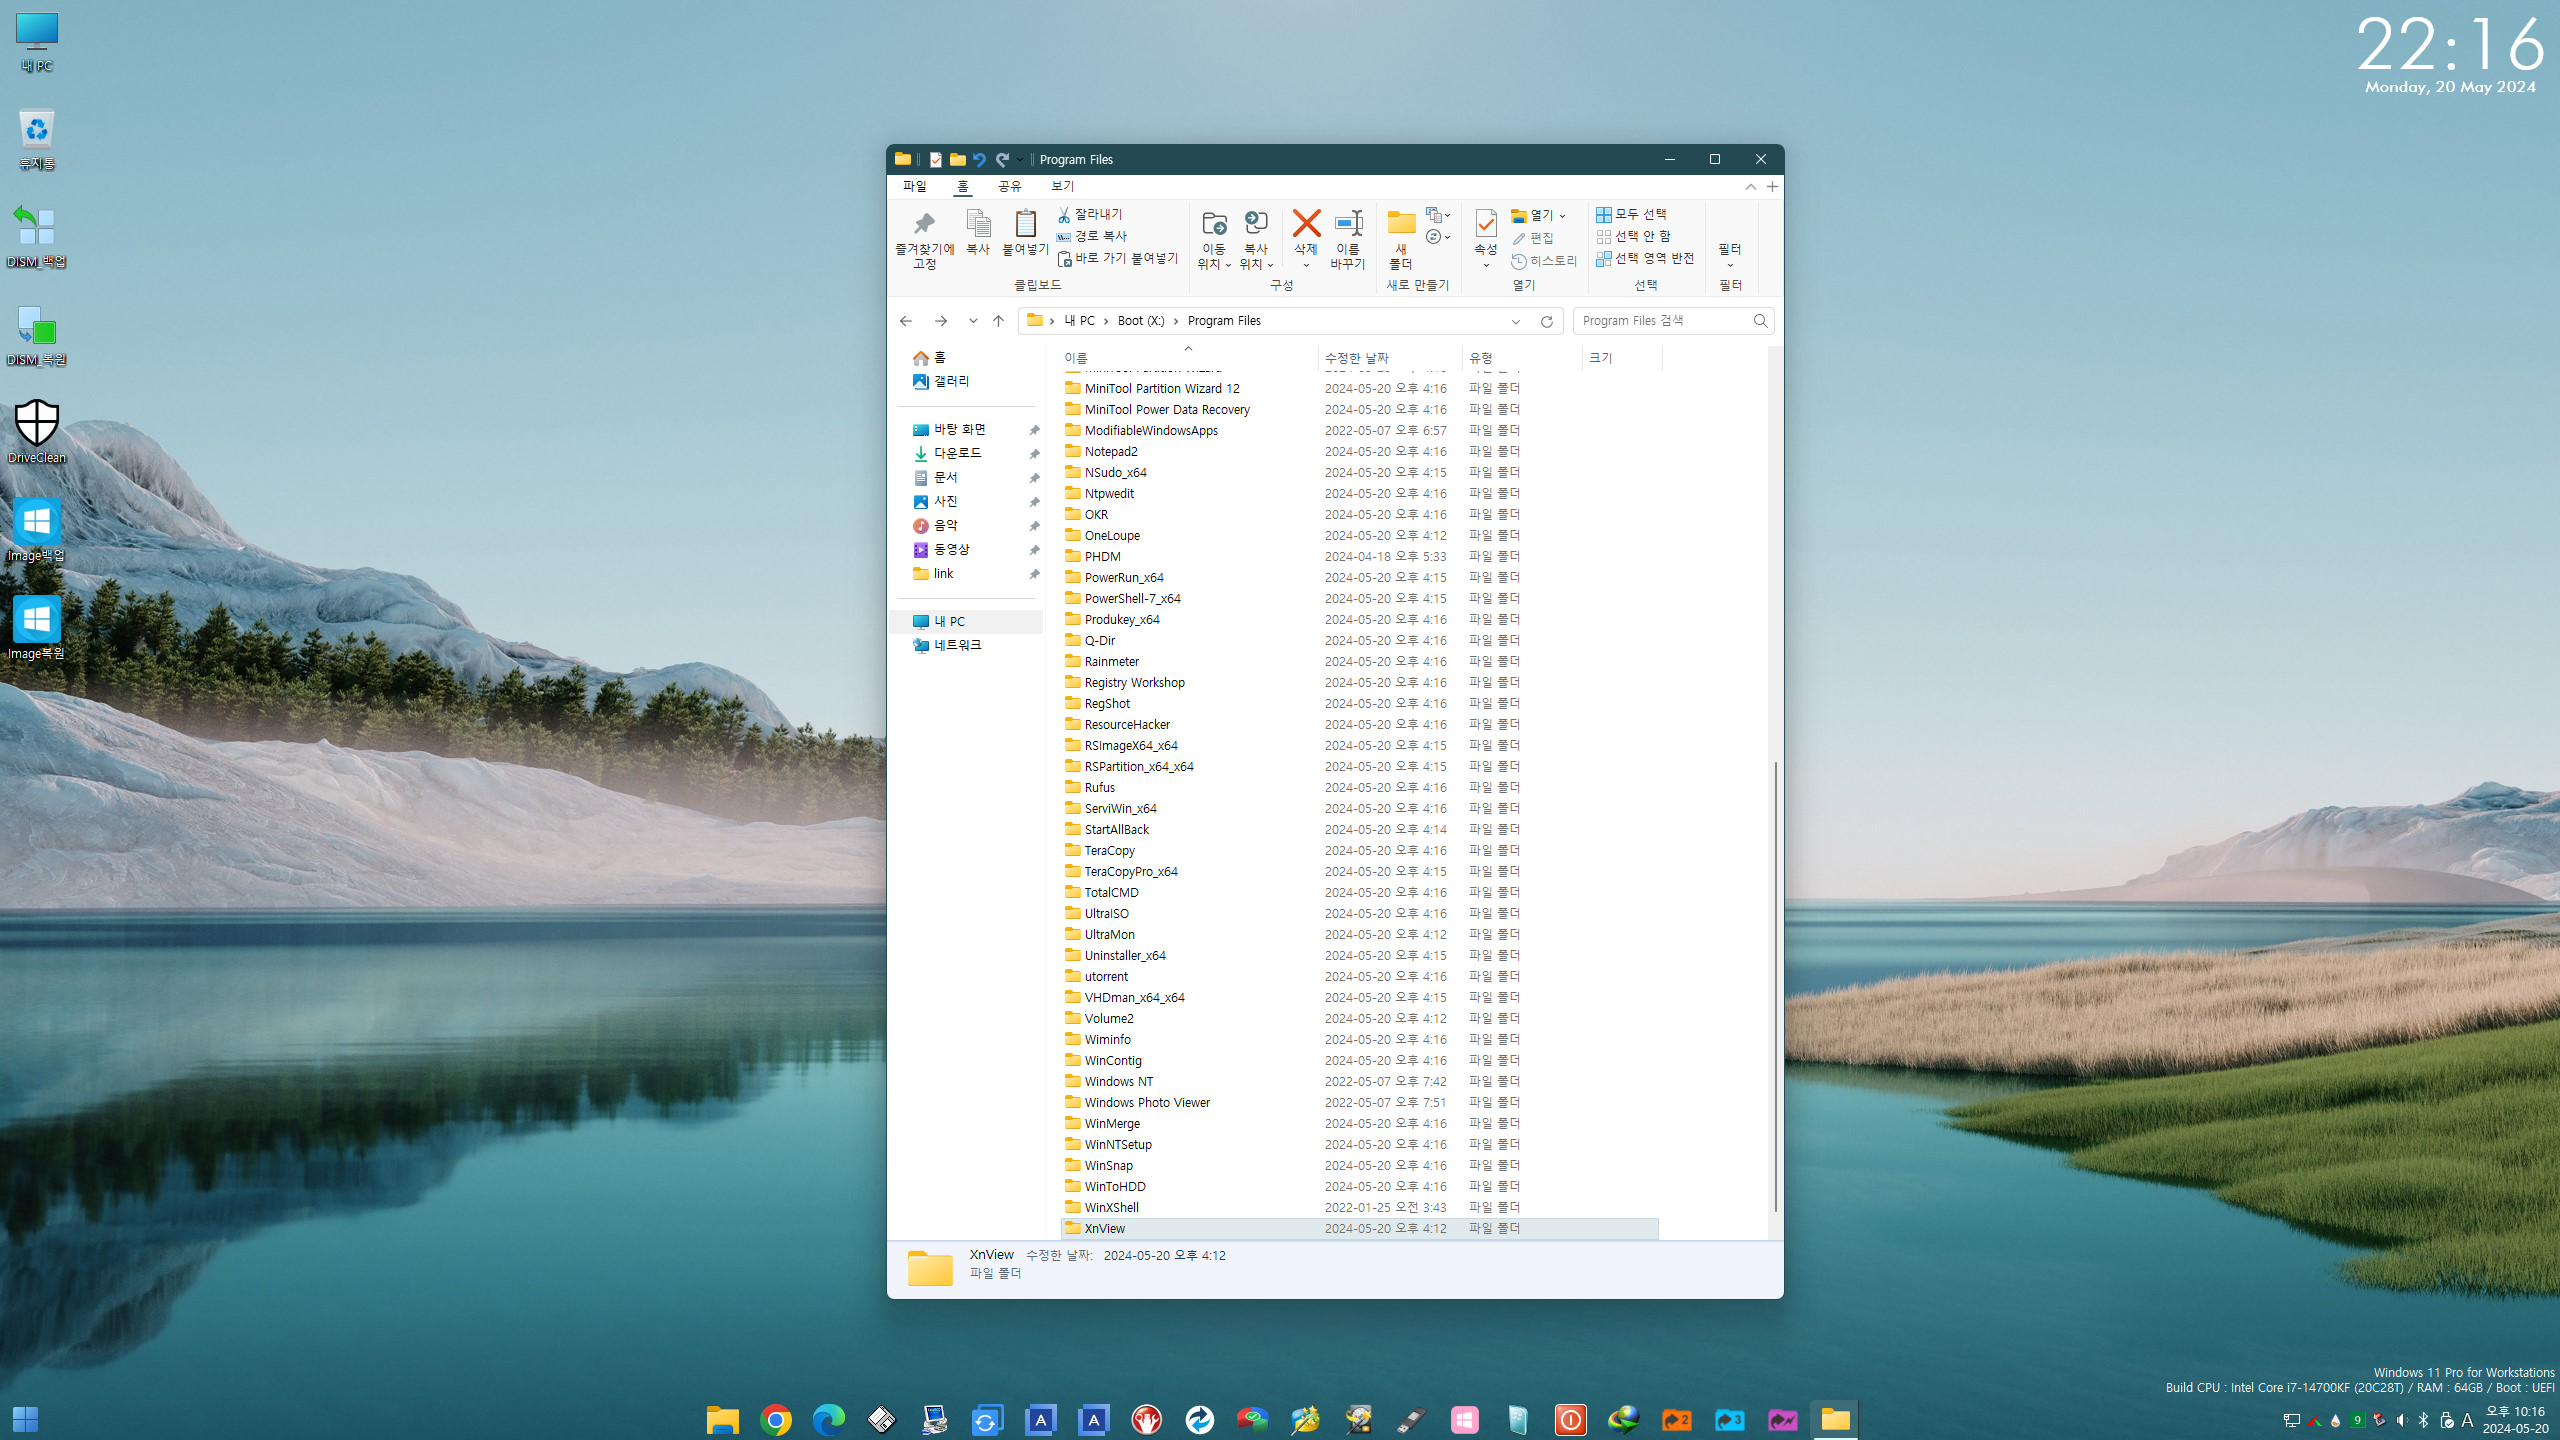The image size is (2560, 1440).
Task: Click the Forward navigation arrow
Action: (x=941, y=321)
